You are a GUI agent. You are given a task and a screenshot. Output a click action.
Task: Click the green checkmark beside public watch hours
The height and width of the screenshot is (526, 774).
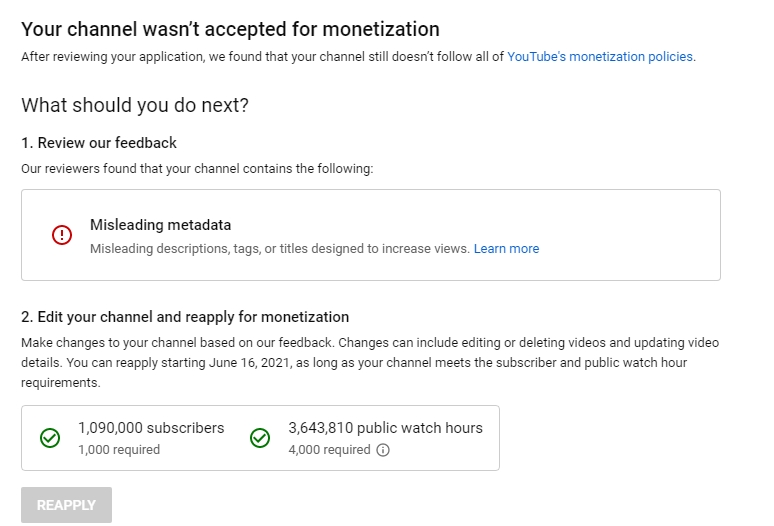(x=260, y=438)
